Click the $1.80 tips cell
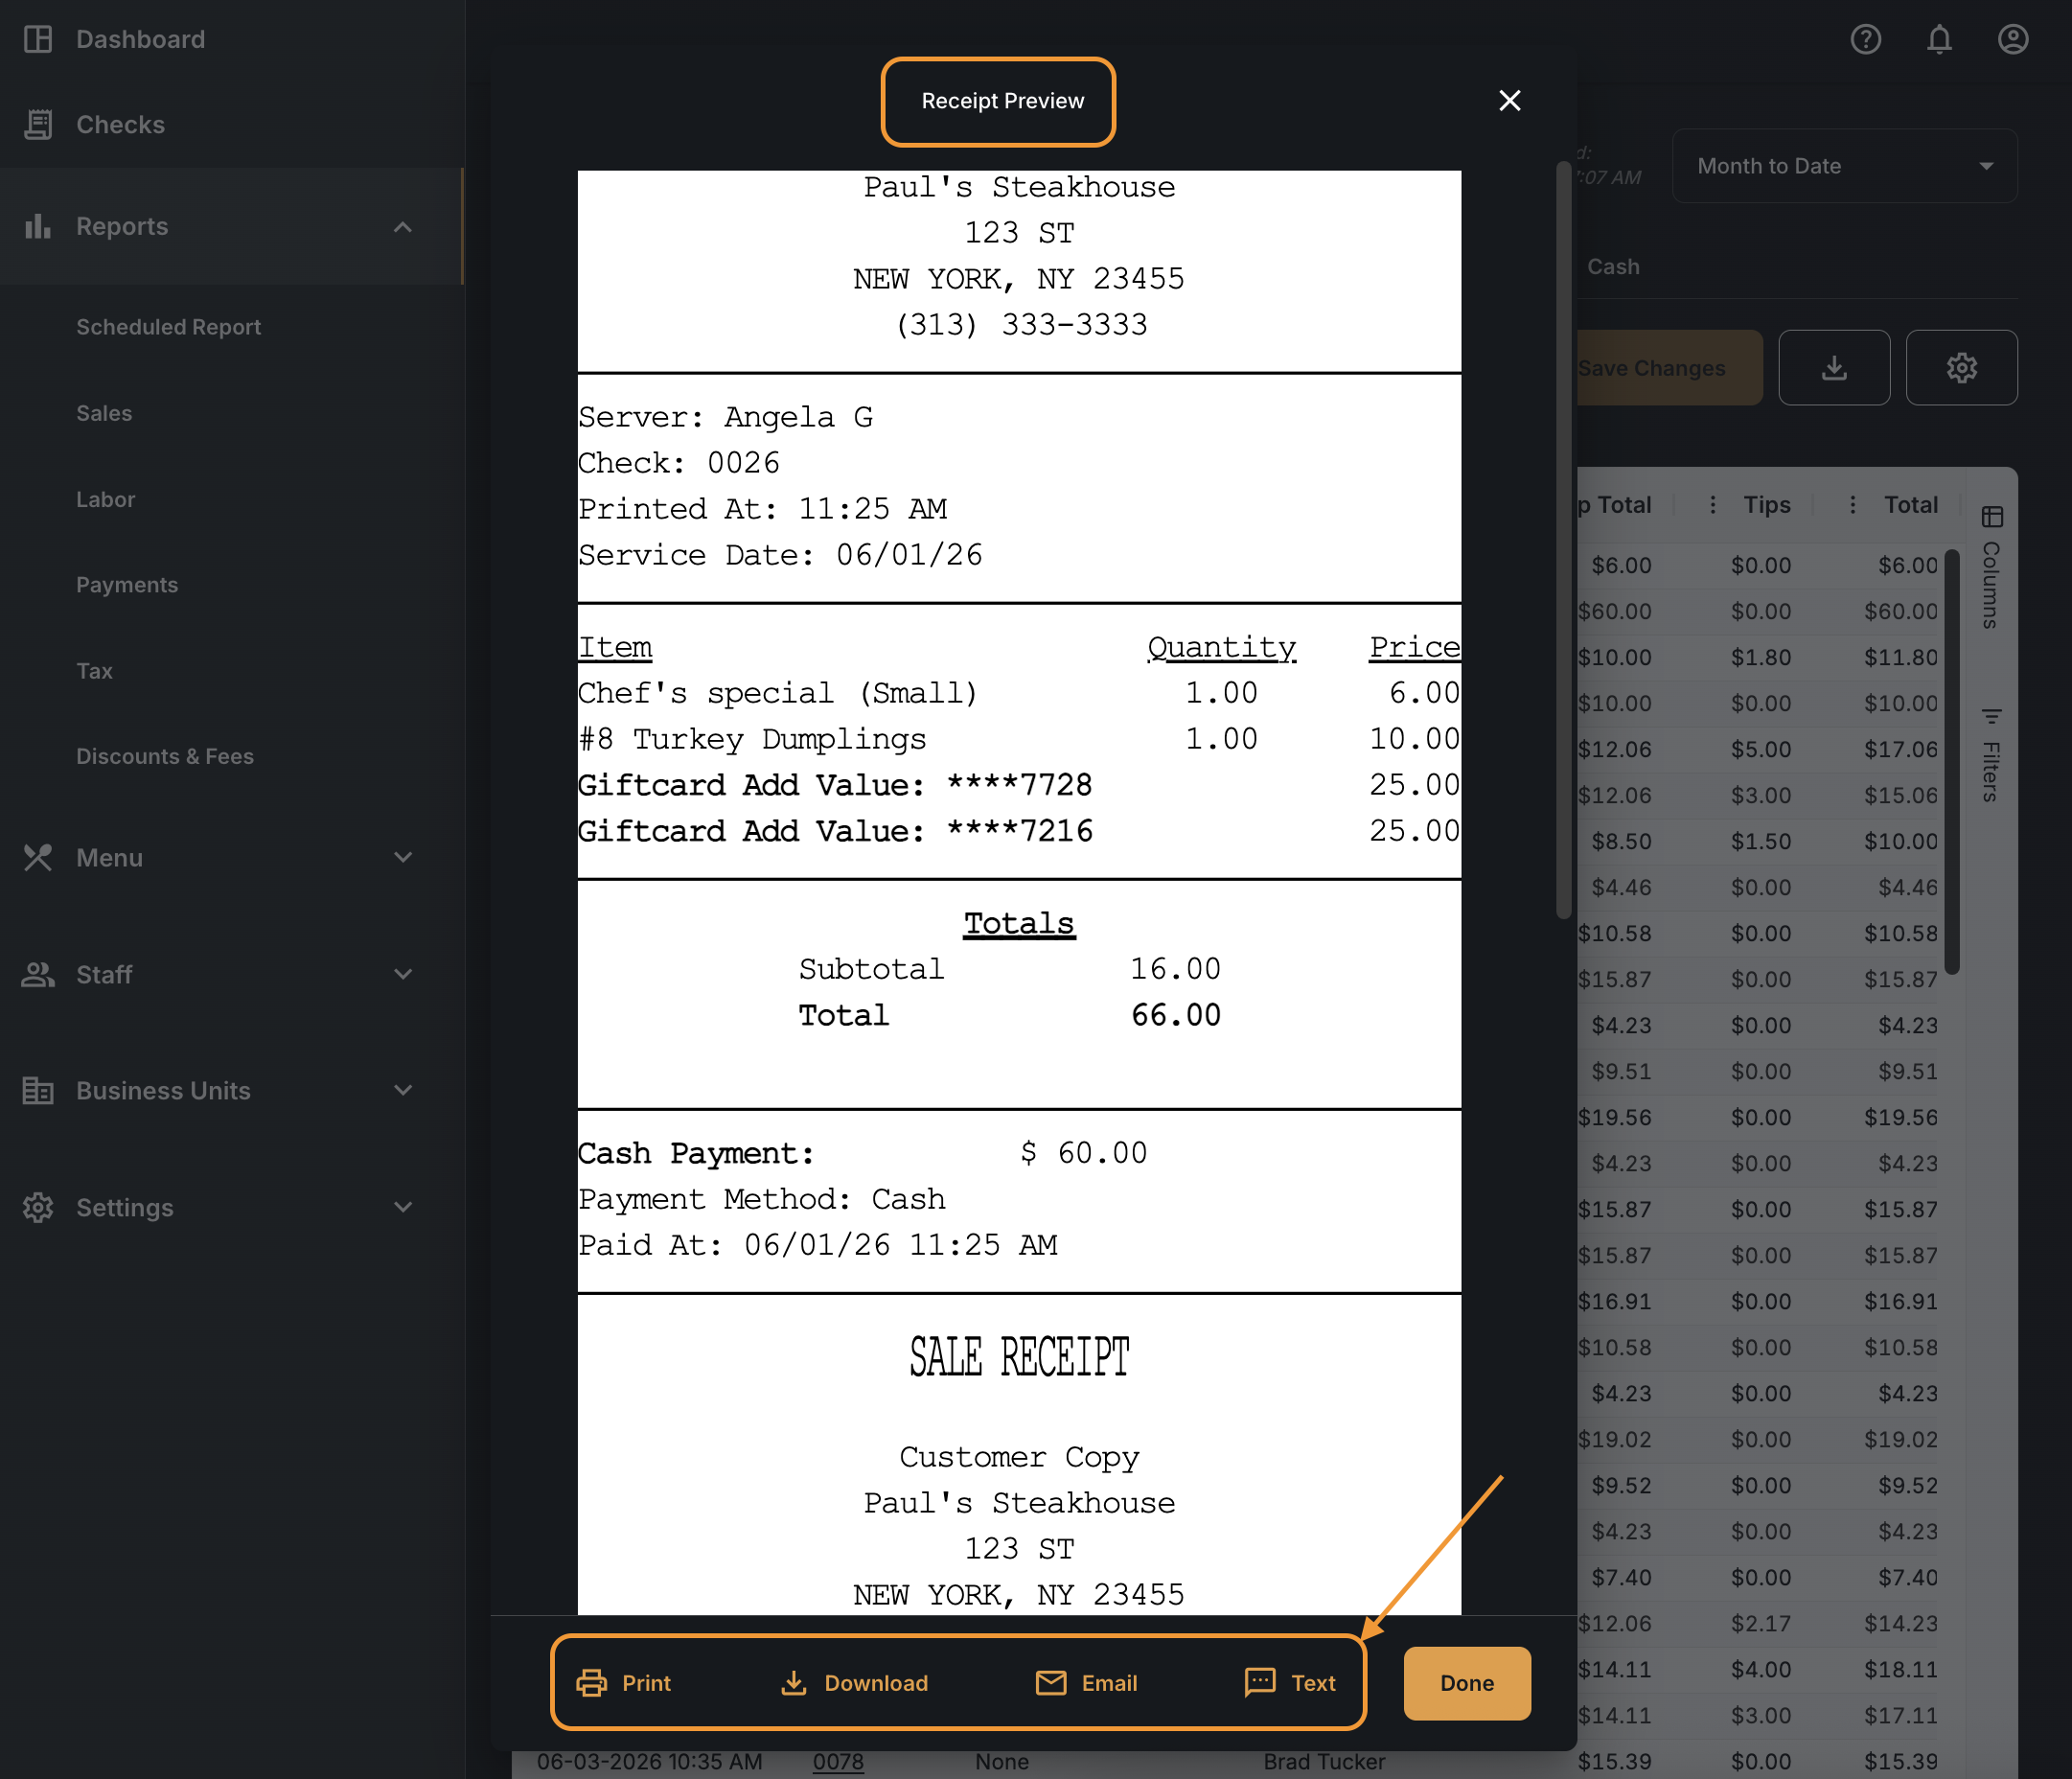 click(1760, 657)
